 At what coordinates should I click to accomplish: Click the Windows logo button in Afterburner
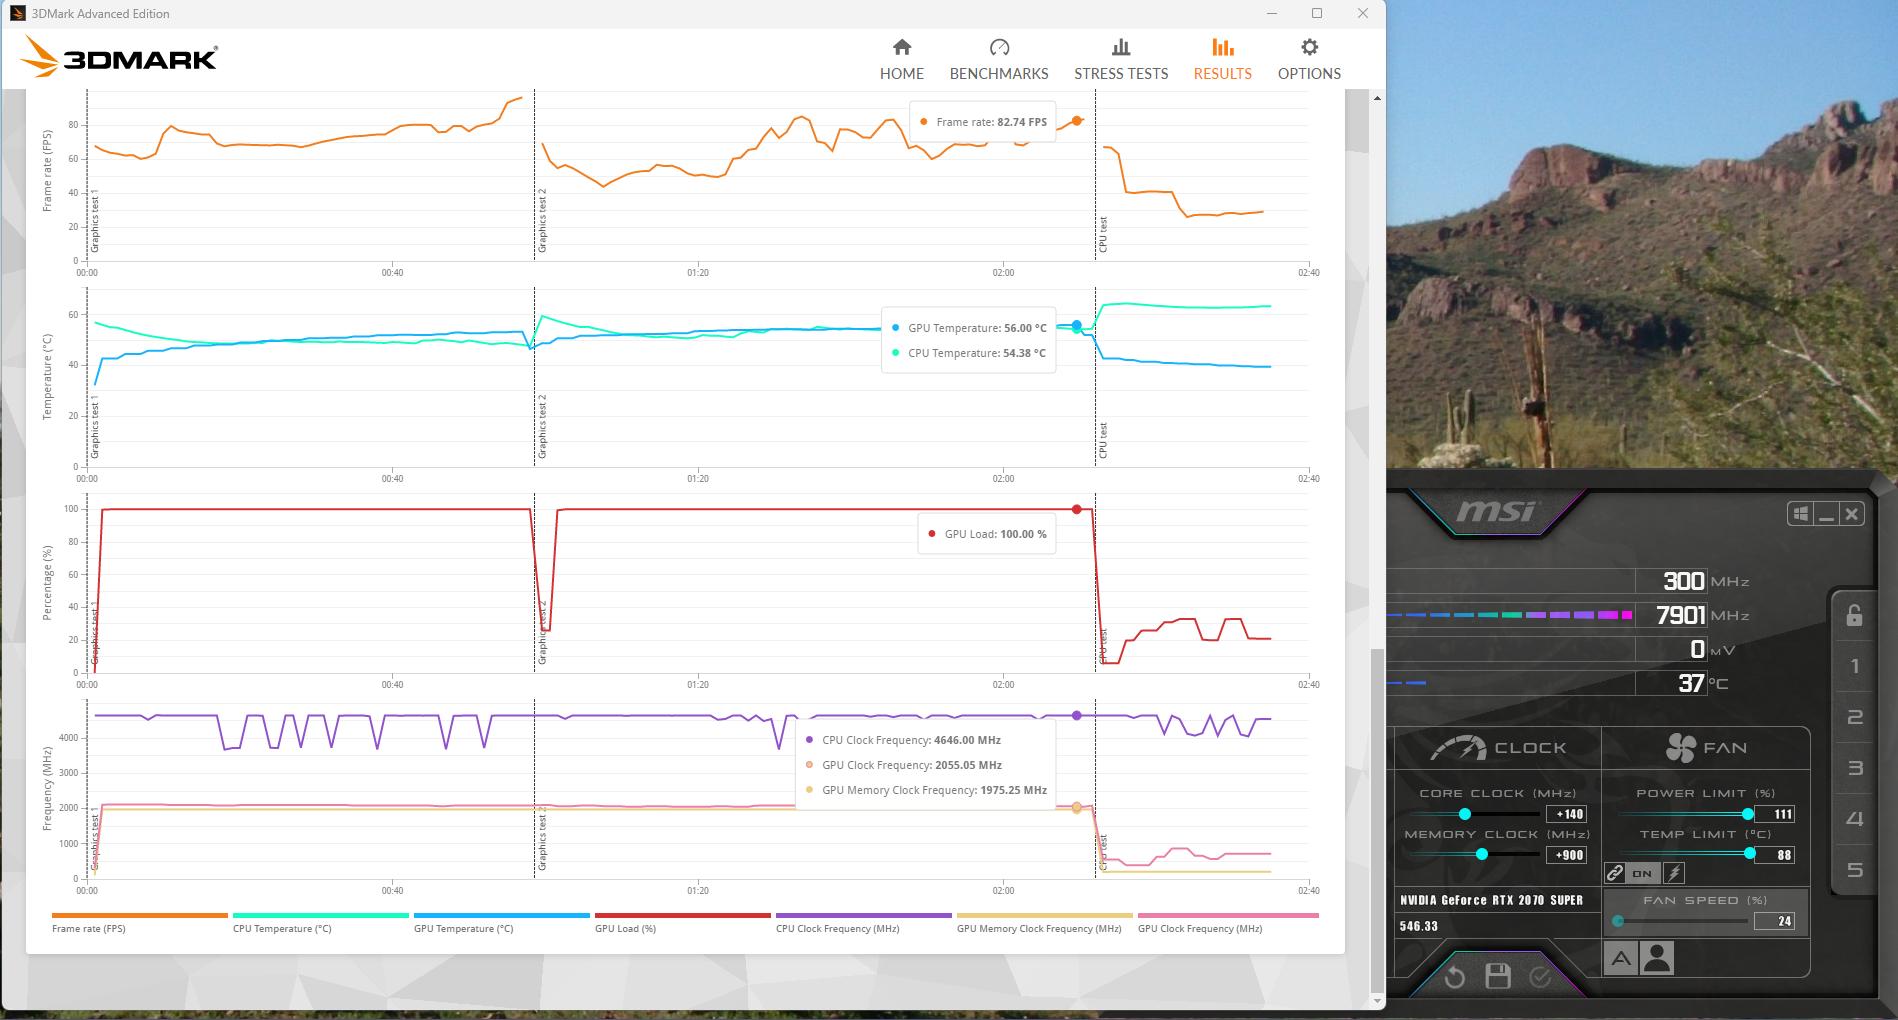(1801, 514)
